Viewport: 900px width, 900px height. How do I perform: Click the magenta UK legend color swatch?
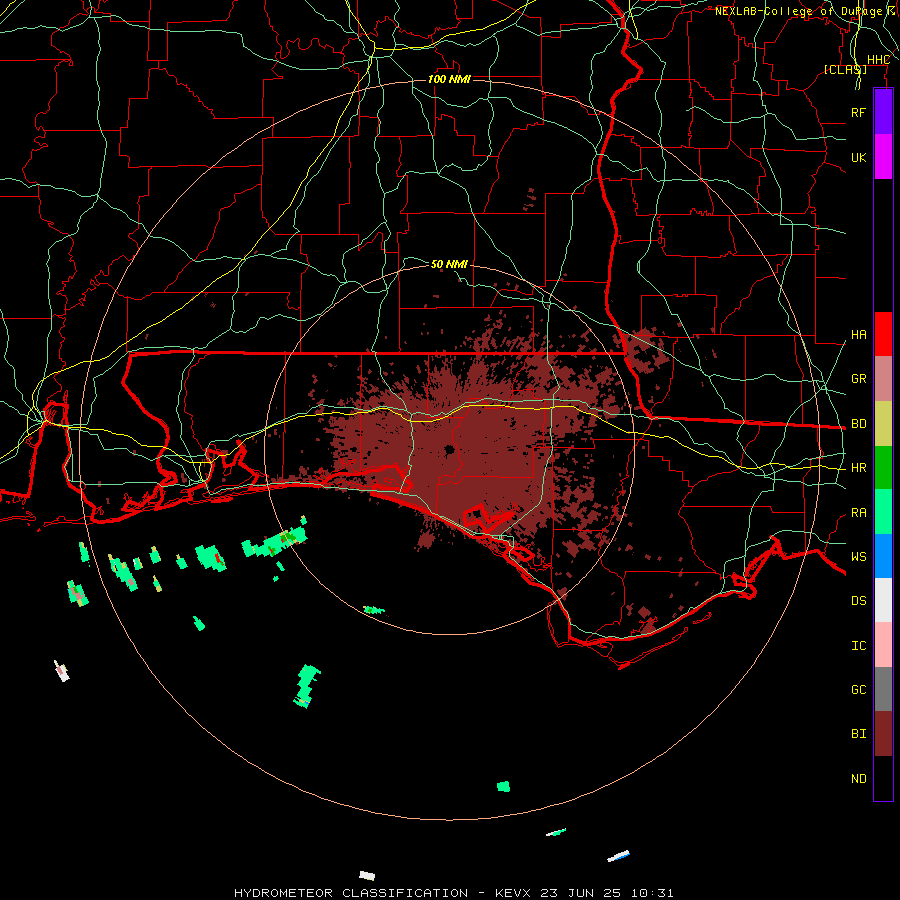[883, 157]
